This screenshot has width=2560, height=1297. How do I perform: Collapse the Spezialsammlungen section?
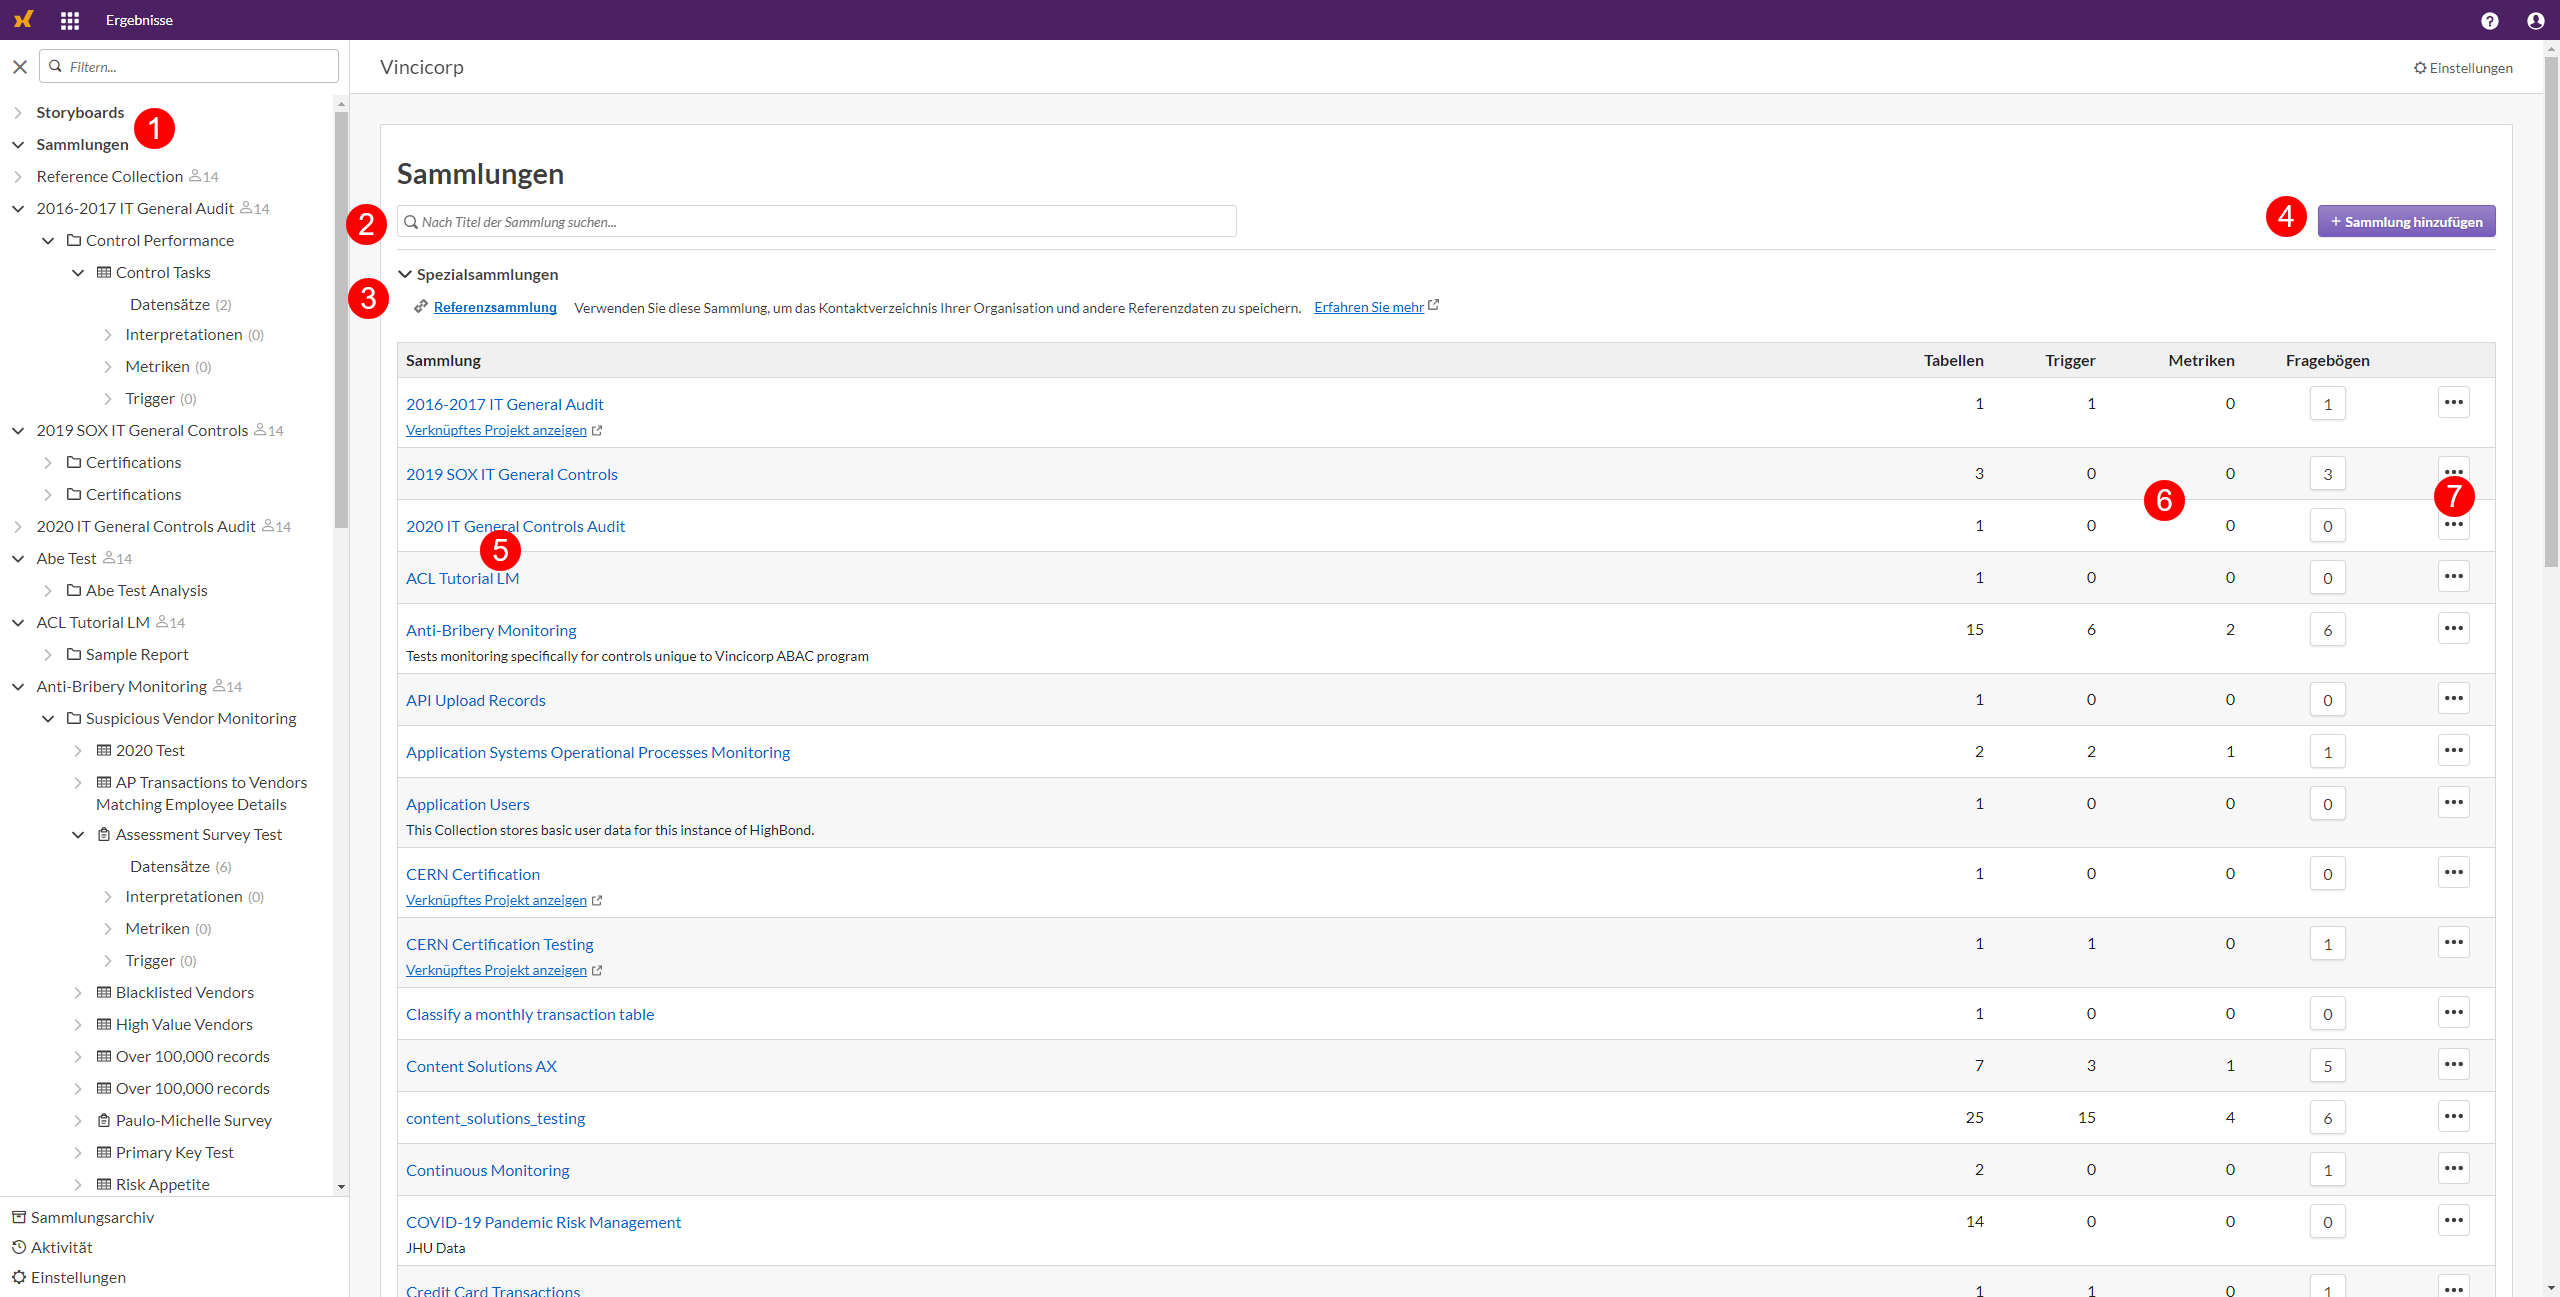click(x=405, y=274)
